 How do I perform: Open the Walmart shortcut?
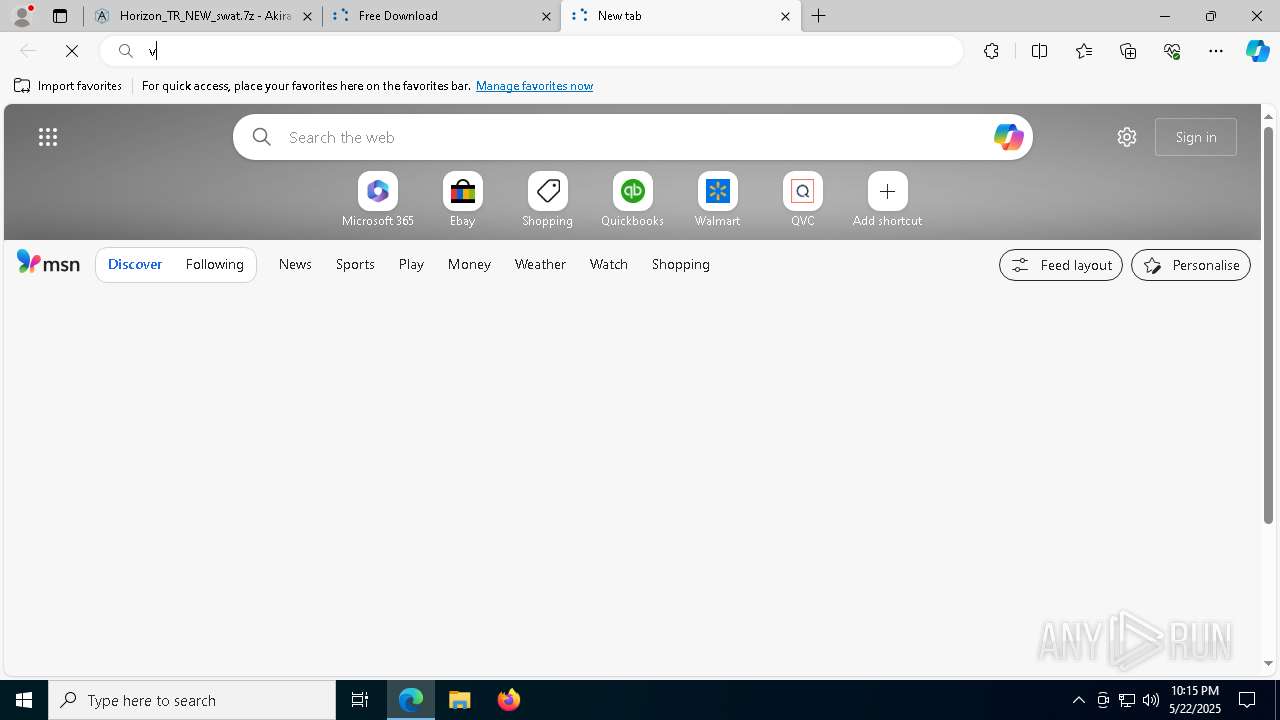(718, 199)
